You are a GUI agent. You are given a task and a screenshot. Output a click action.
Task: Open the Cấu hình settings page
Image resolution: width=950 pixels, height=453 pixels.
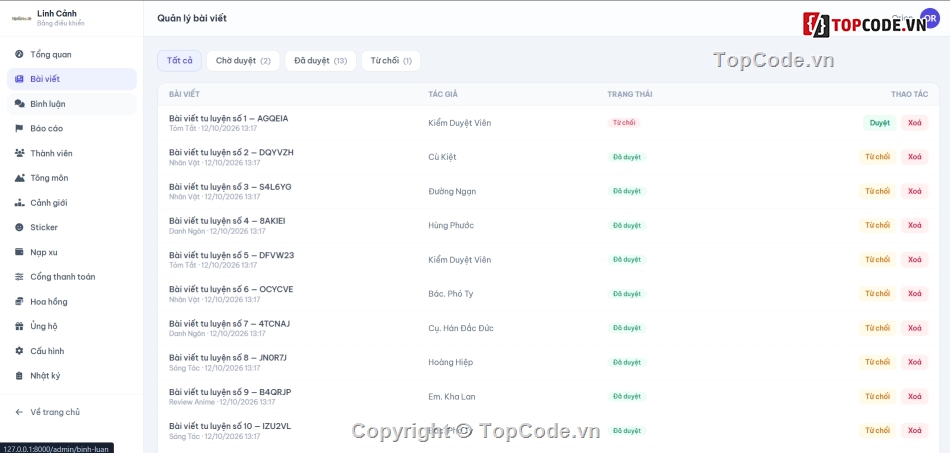pos(71,351)
